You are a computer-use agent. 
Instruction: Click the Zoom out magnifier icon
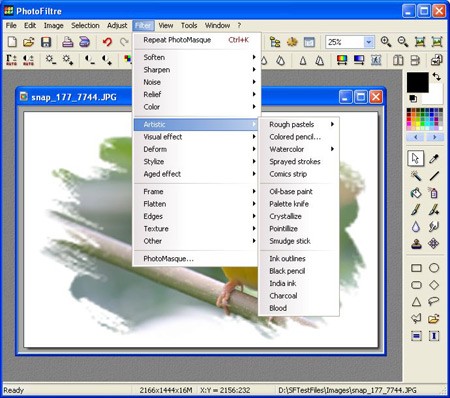[x=403, y=42]
